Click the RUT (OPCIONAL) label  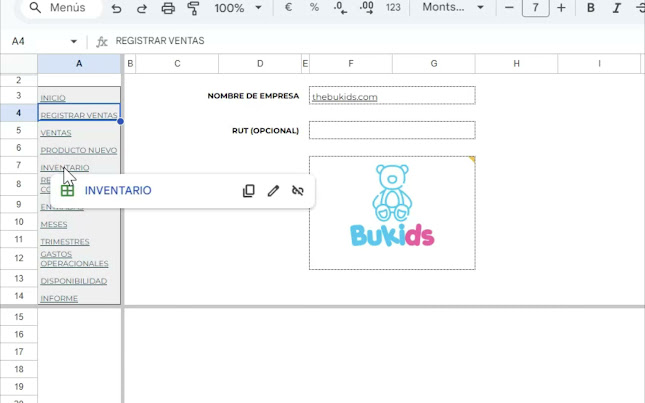[265, 131]
